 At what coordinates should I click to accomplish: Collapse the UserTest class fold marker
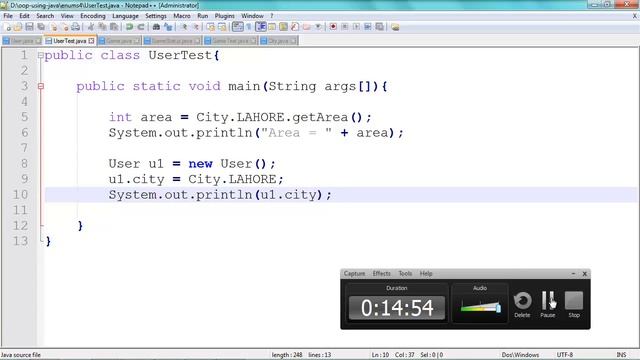tap(40, 56)
